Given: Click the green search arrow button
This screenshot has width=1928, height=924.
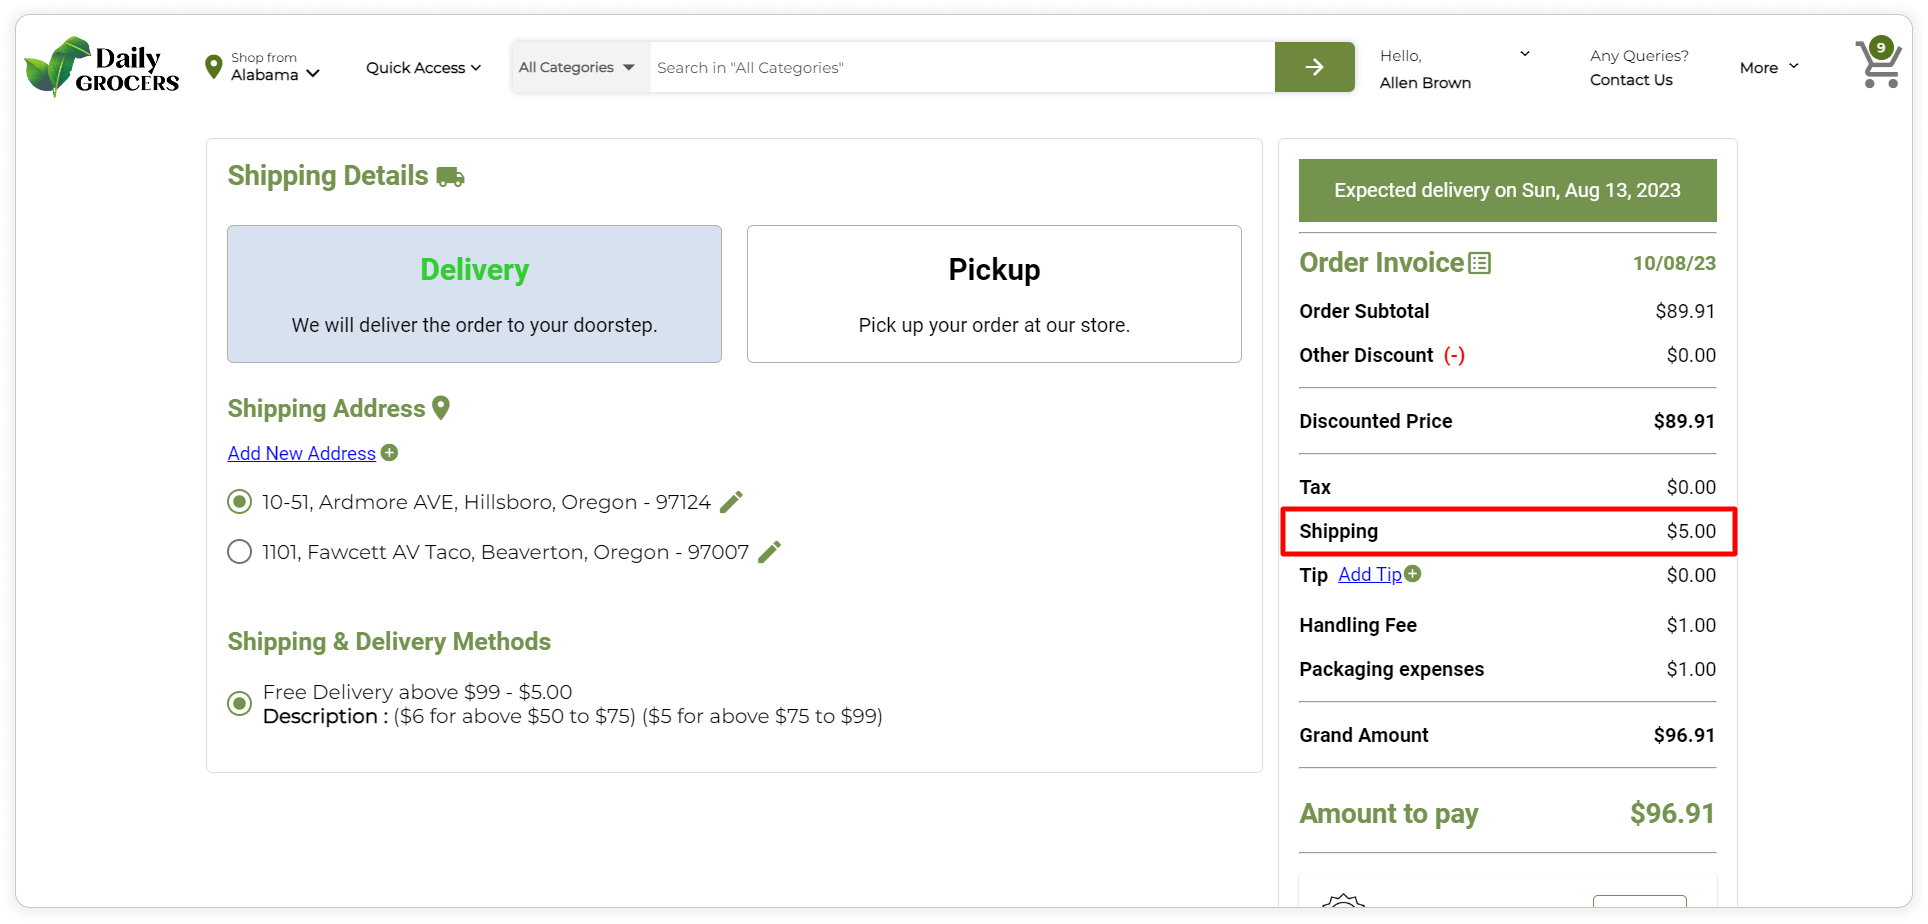Looking at the screenshot, I should (1314, 67).
